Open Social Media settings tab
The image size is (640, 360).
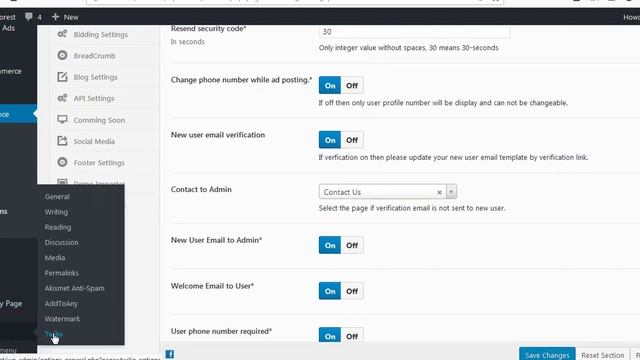(x=94, y=141)
